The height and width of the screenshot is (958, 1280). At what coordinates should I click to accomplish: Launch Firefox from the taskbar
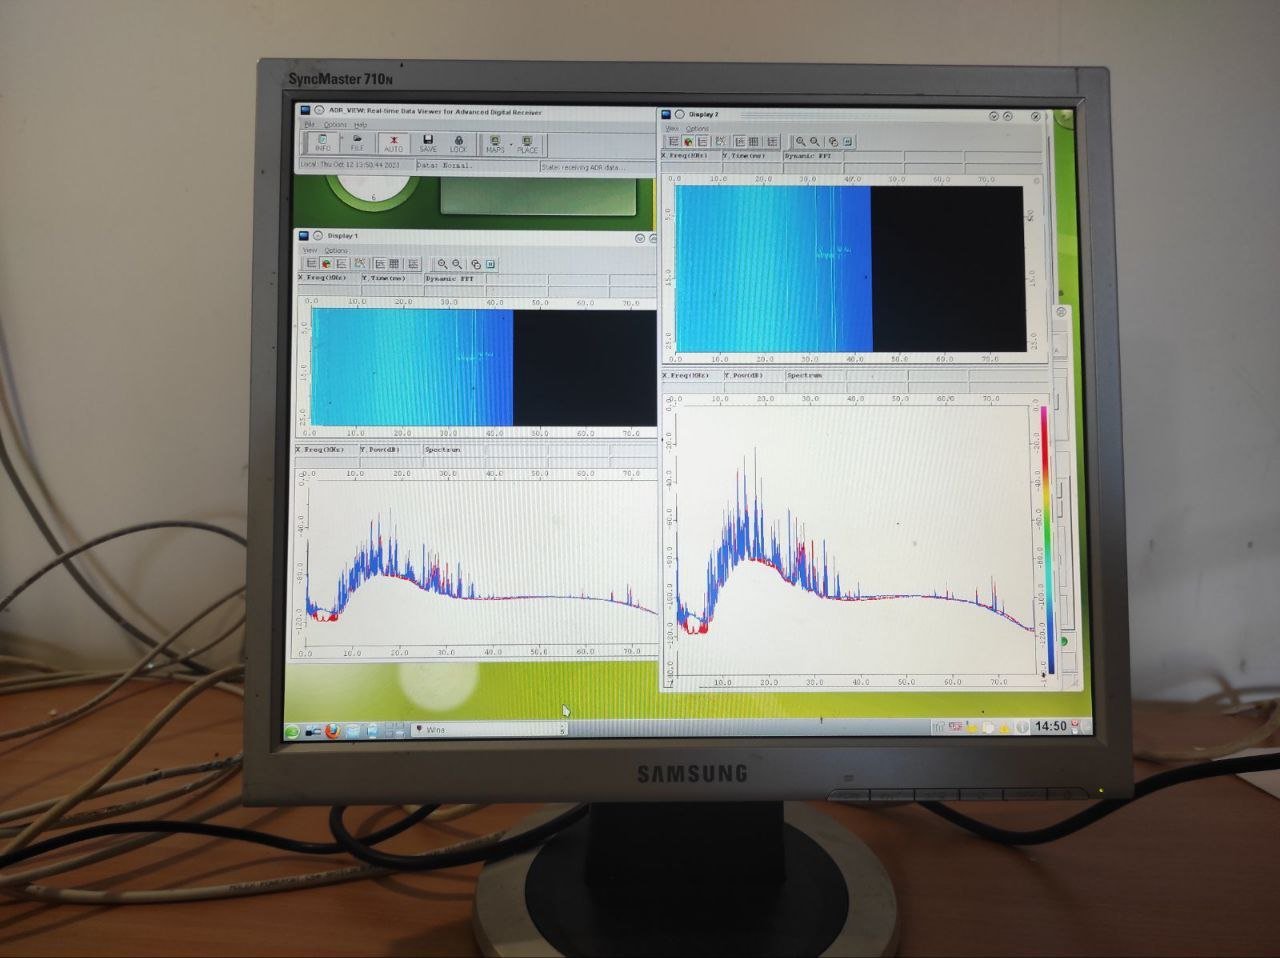click(x=333, y=731)
